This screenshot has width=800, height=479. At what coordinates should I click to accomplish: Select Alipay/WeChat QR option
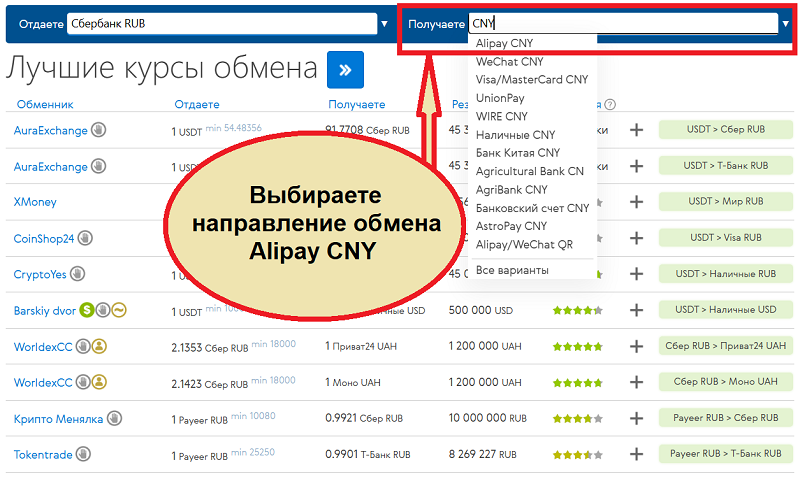tap(524, 244)
